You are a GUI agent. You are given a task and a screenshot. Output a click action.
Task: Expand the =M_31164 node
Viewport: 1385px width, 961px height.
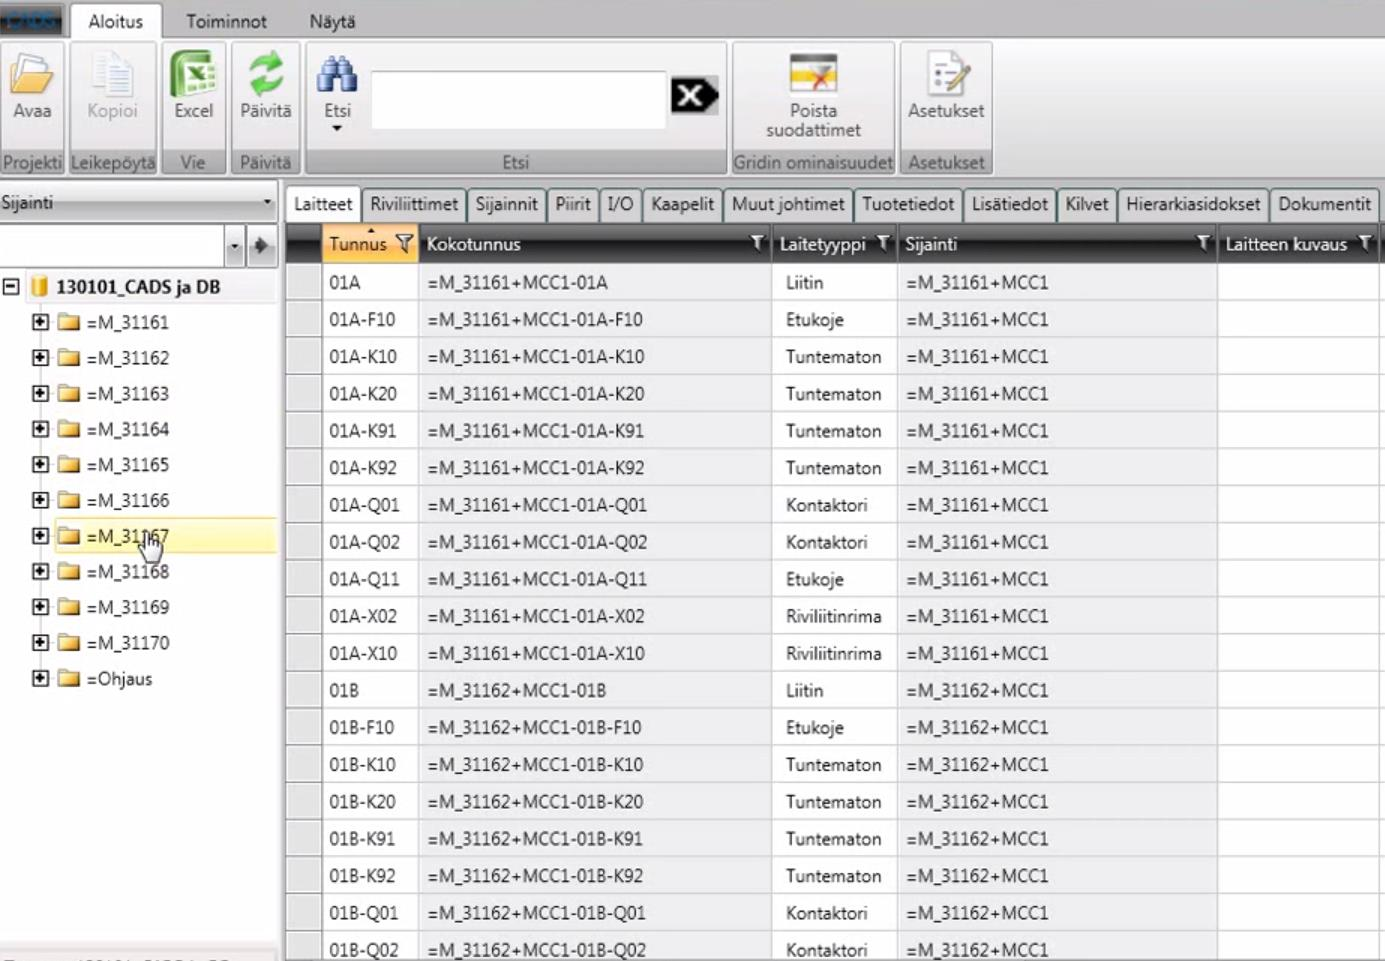(40, 429)
